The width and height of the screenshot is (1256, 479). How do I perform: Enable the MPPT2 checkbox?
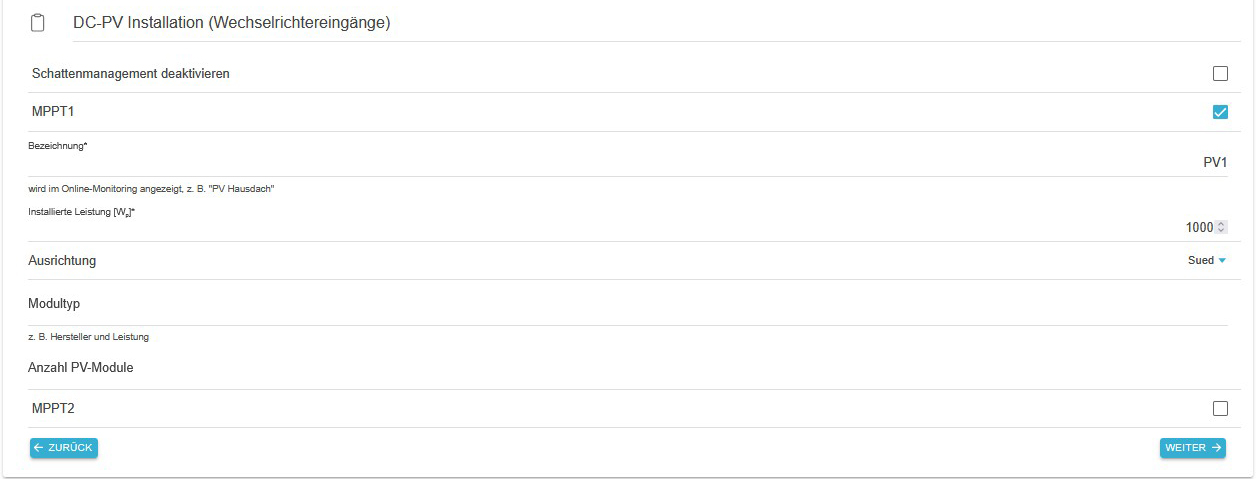coord(1219,408)
